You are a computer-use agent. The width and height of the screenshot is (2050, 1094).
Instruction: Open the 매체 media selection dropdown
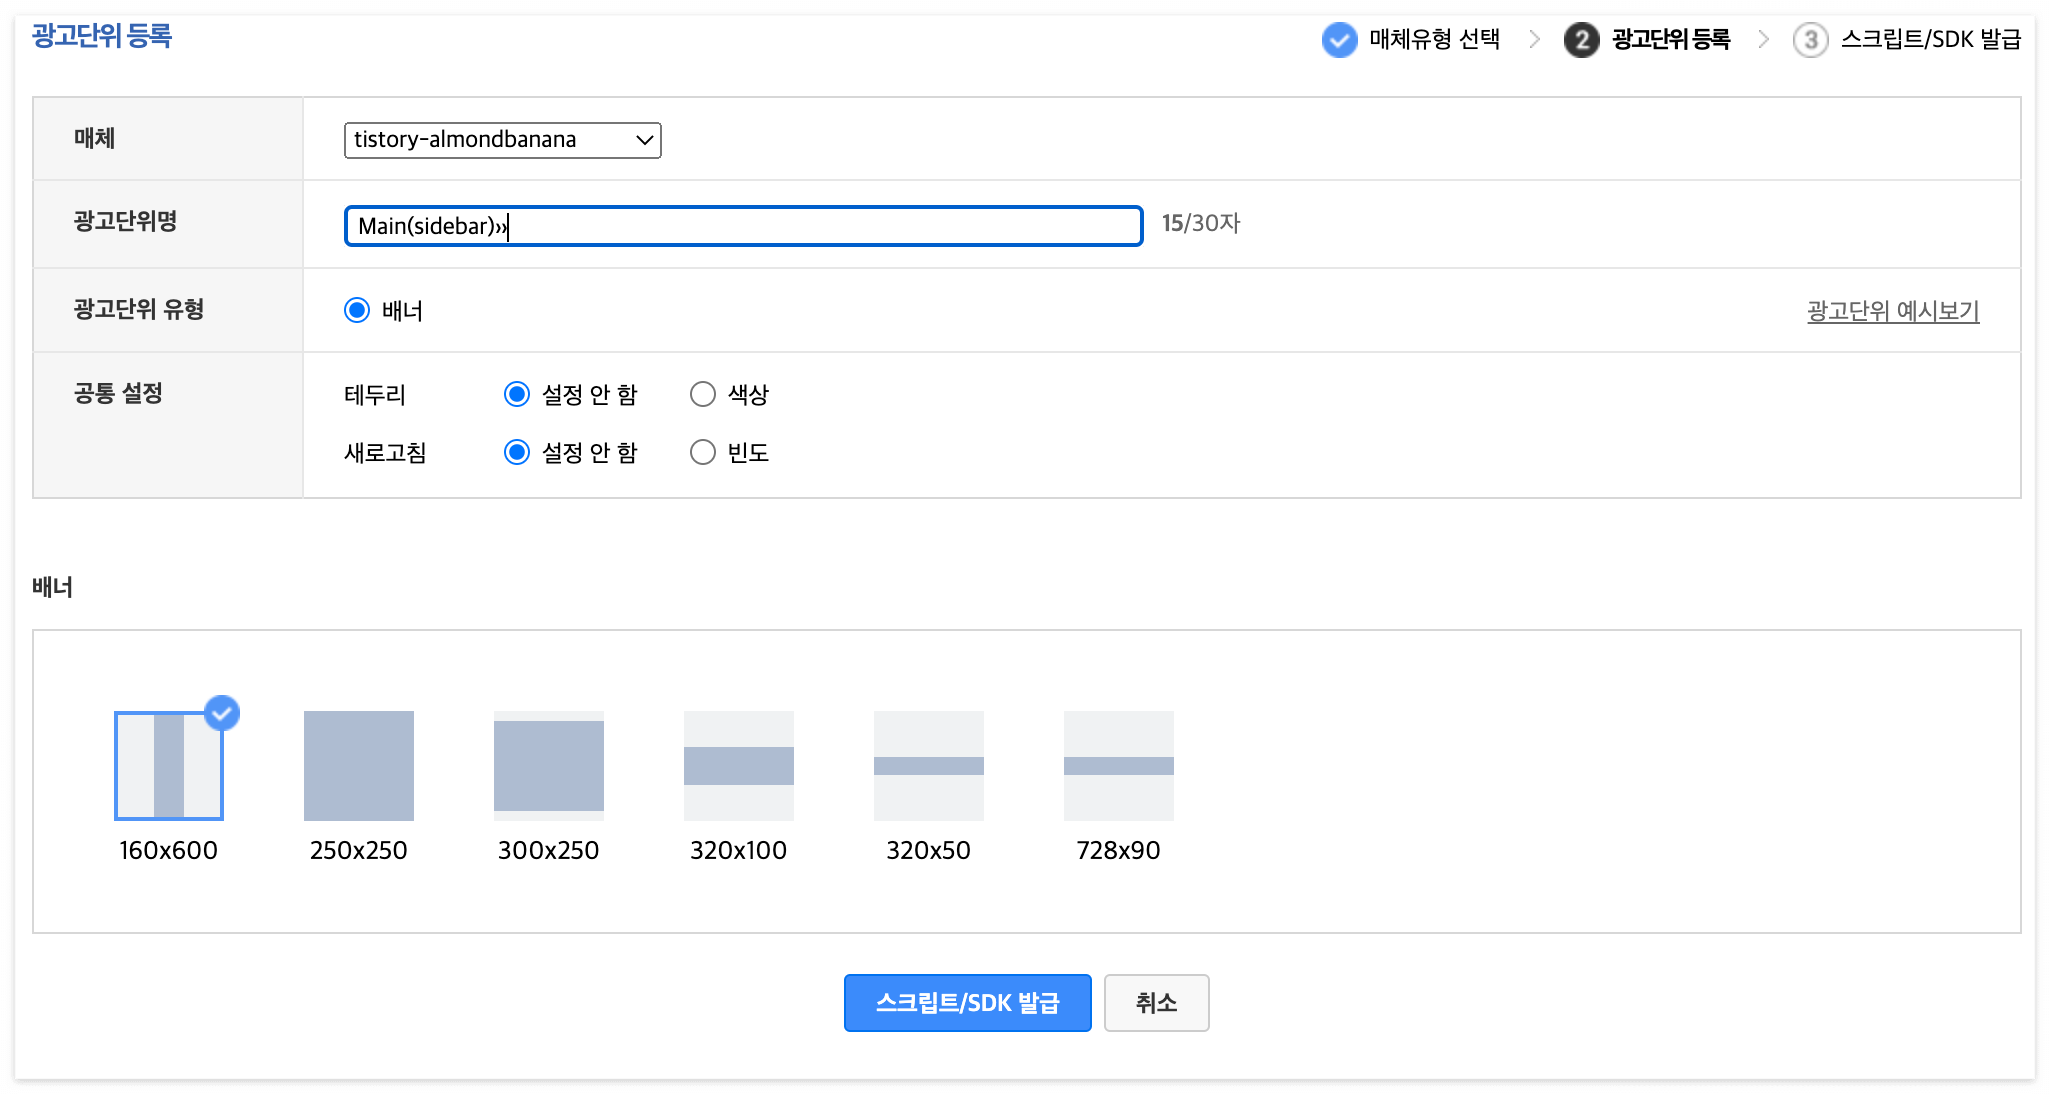[502, 140]
